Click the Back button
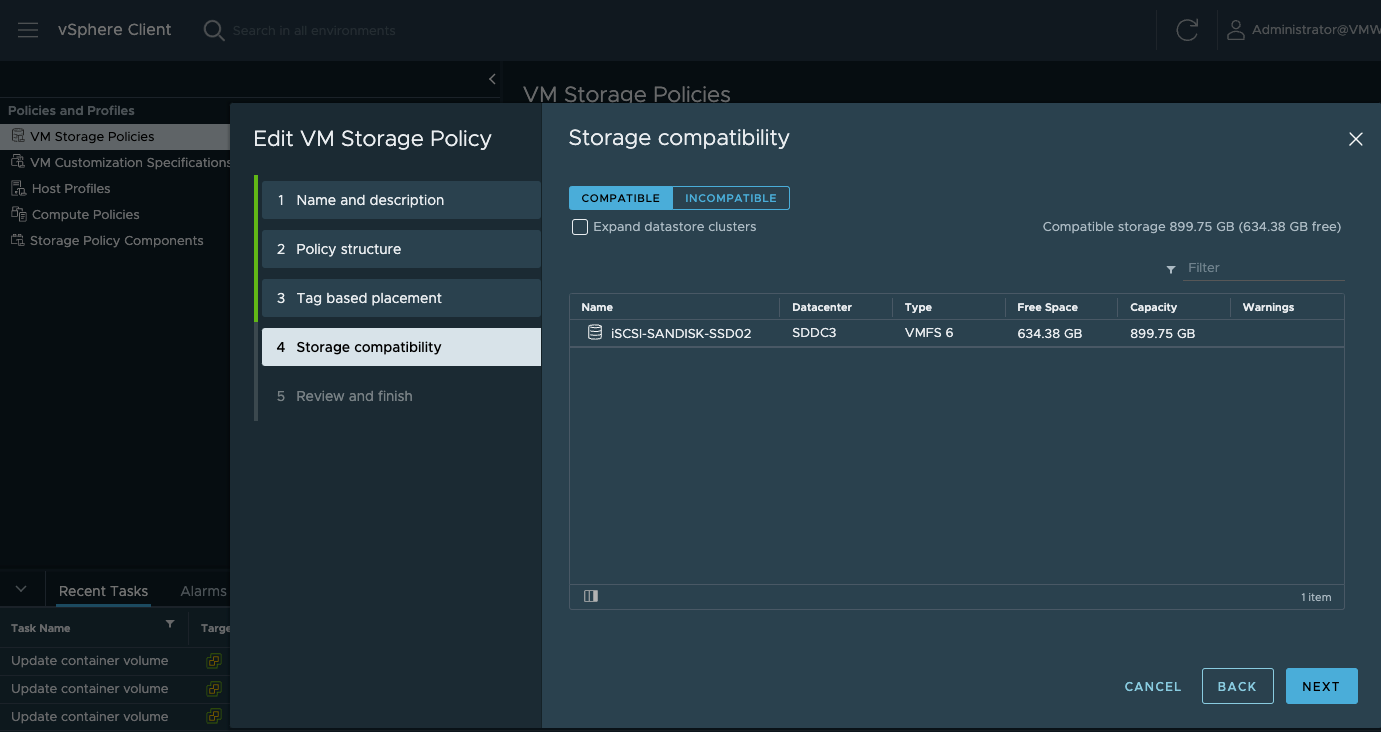Viewport: 1381px width, 732px height. [1237, 686]
